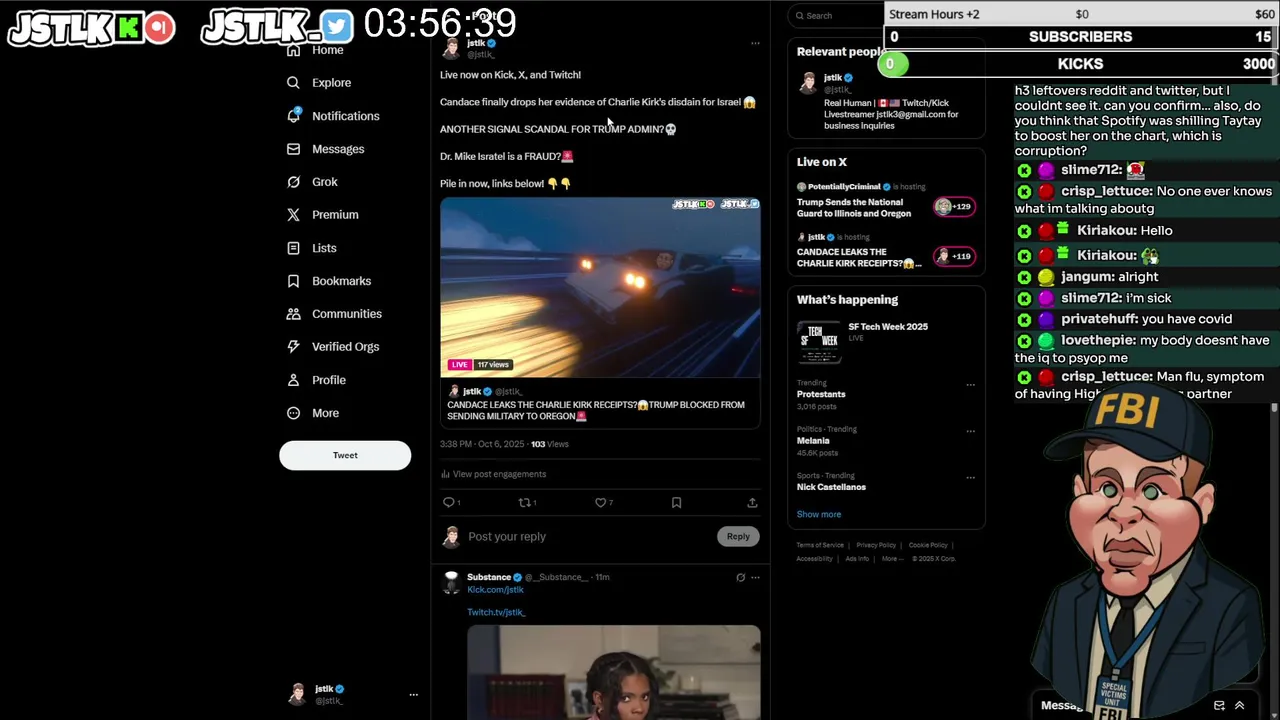Click Show more under trends
The width and height of the screenshot is (1280, 720).
pos(819,514)
